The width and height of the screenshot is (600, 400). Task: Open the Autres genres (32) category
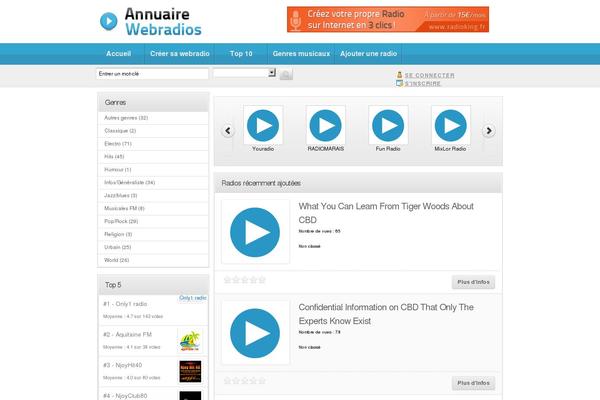[x=126, y=118]
